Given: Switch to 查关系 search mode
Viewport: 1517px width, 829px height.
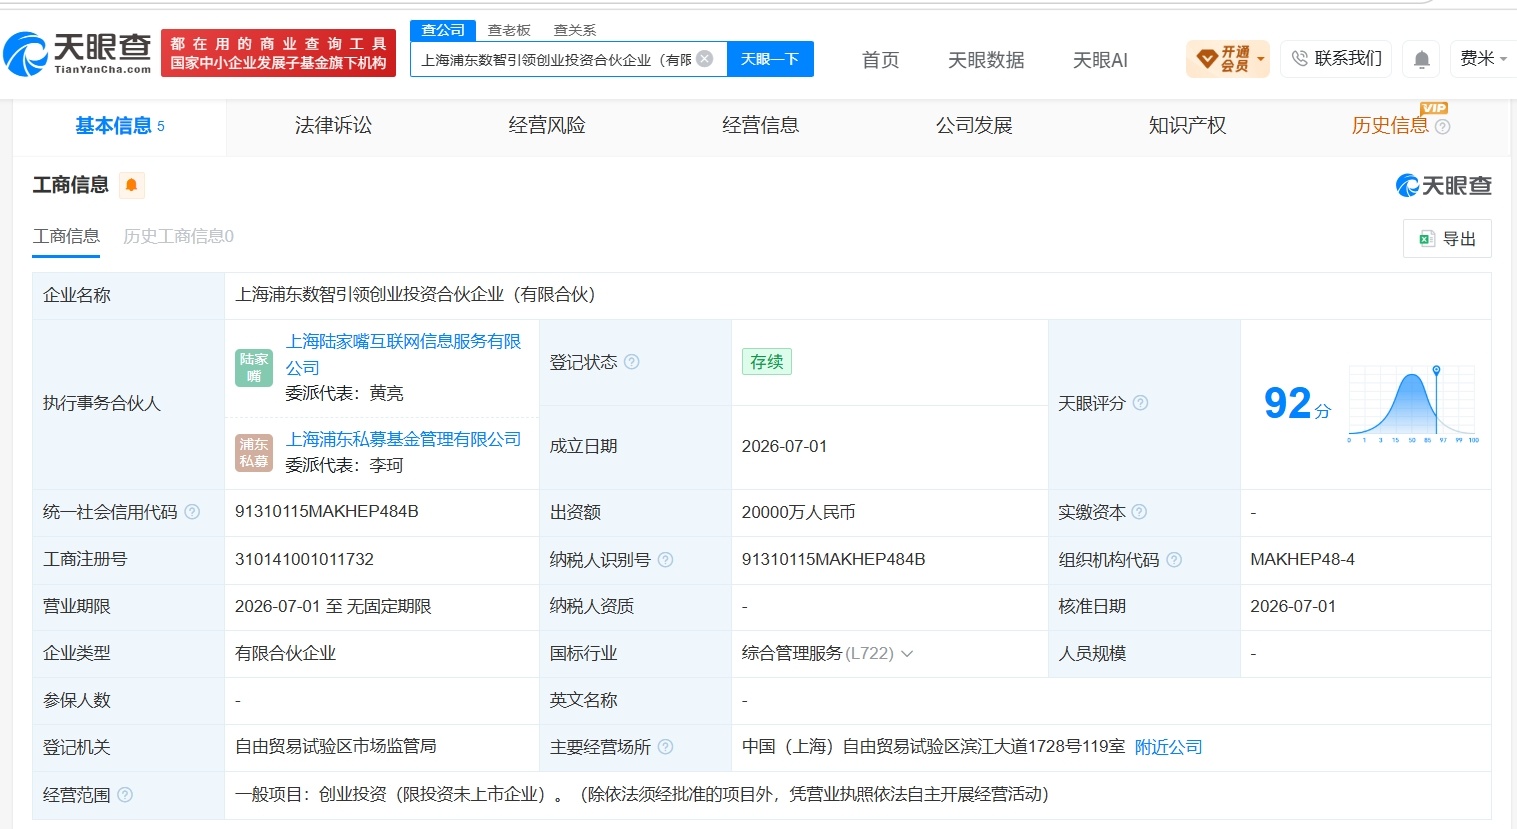Looking at the screenshot, I should point(575,30).
